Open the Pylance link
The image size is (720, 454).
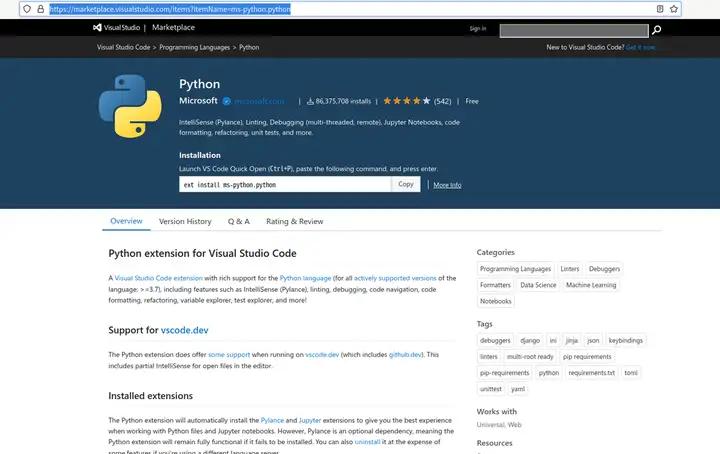coord(272,420)
